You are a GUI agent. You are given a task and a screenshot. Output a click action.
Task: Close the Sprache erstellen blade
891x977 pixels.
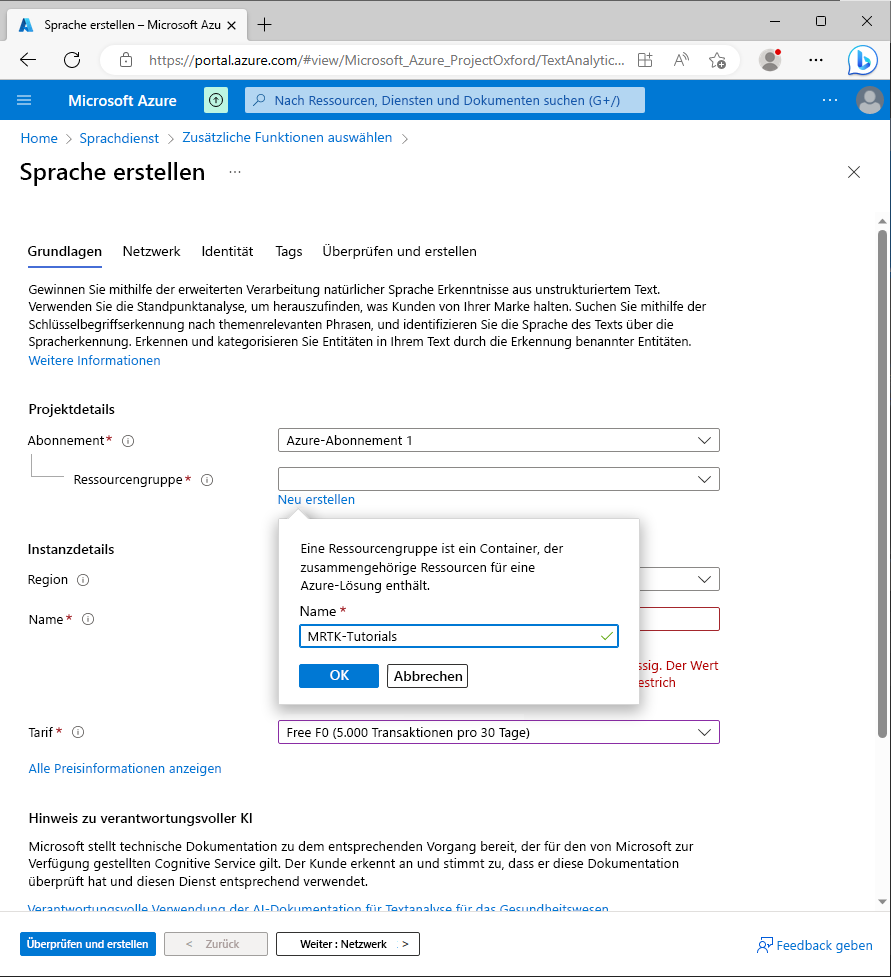coord(854,172)
